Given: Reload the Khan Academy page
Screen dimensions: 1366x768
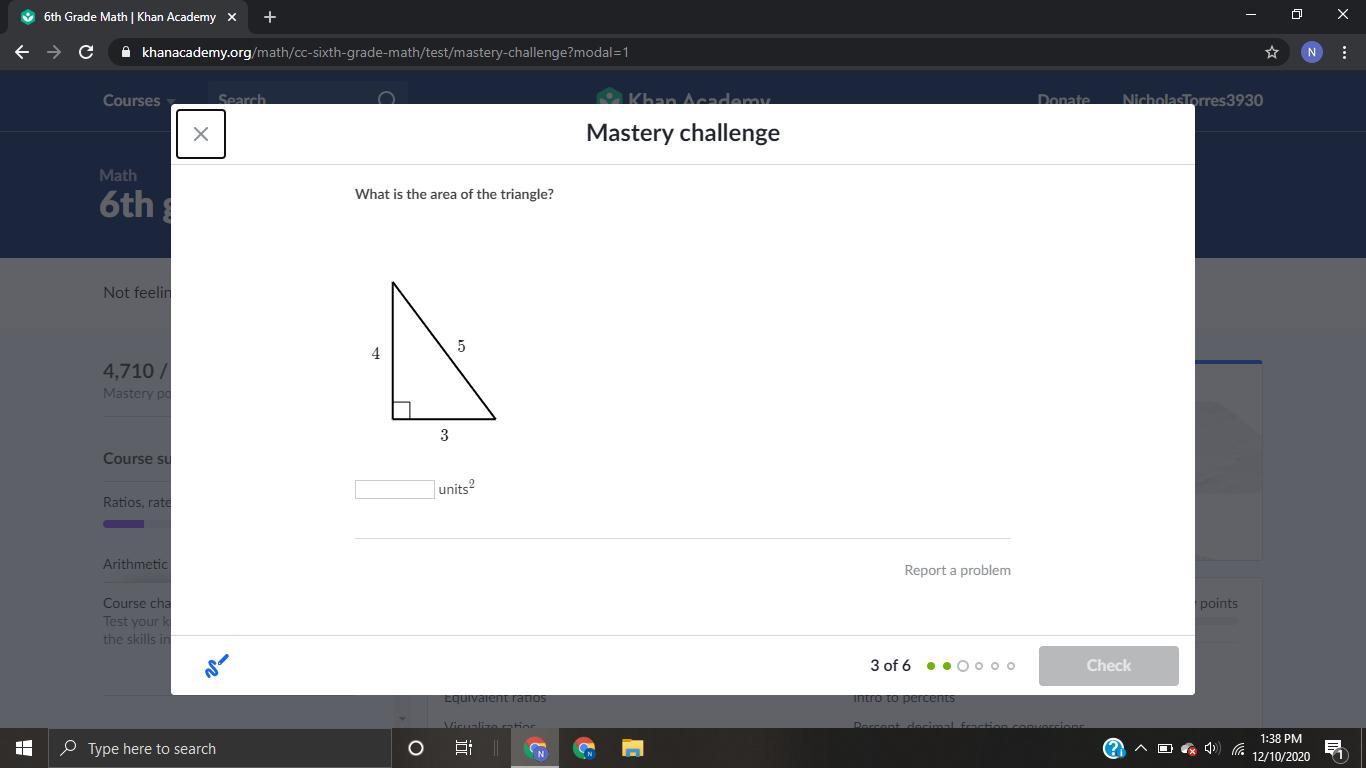Looking at the screenshot, I should [86, 52].
